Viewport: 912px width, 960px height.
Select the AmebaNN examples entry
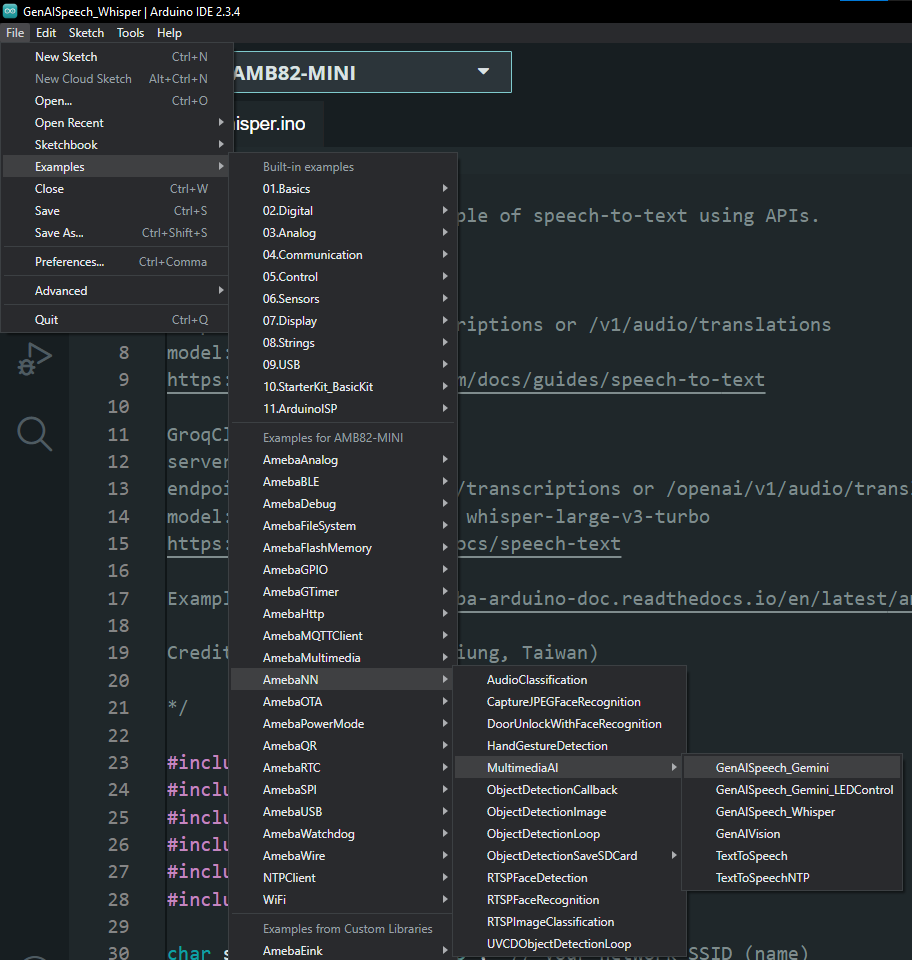tap(343, 680)
